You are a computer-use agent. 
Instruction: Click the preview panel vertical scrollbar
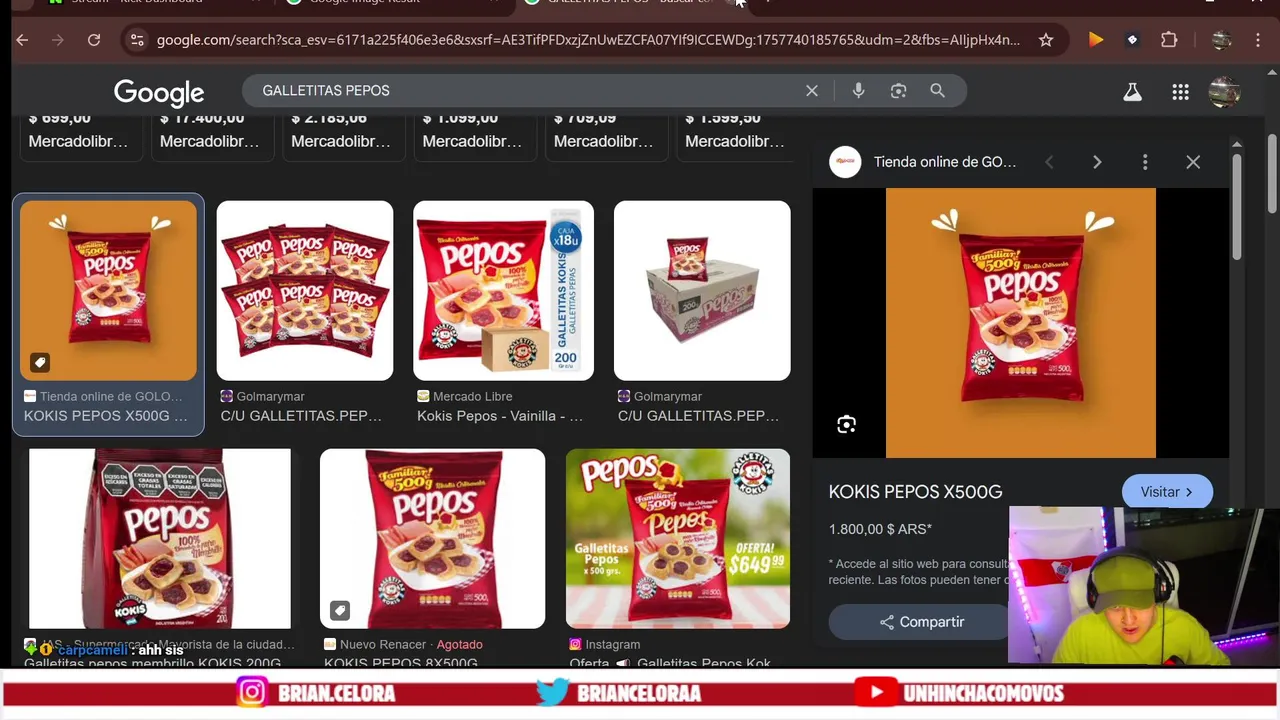click(1237, 205)
